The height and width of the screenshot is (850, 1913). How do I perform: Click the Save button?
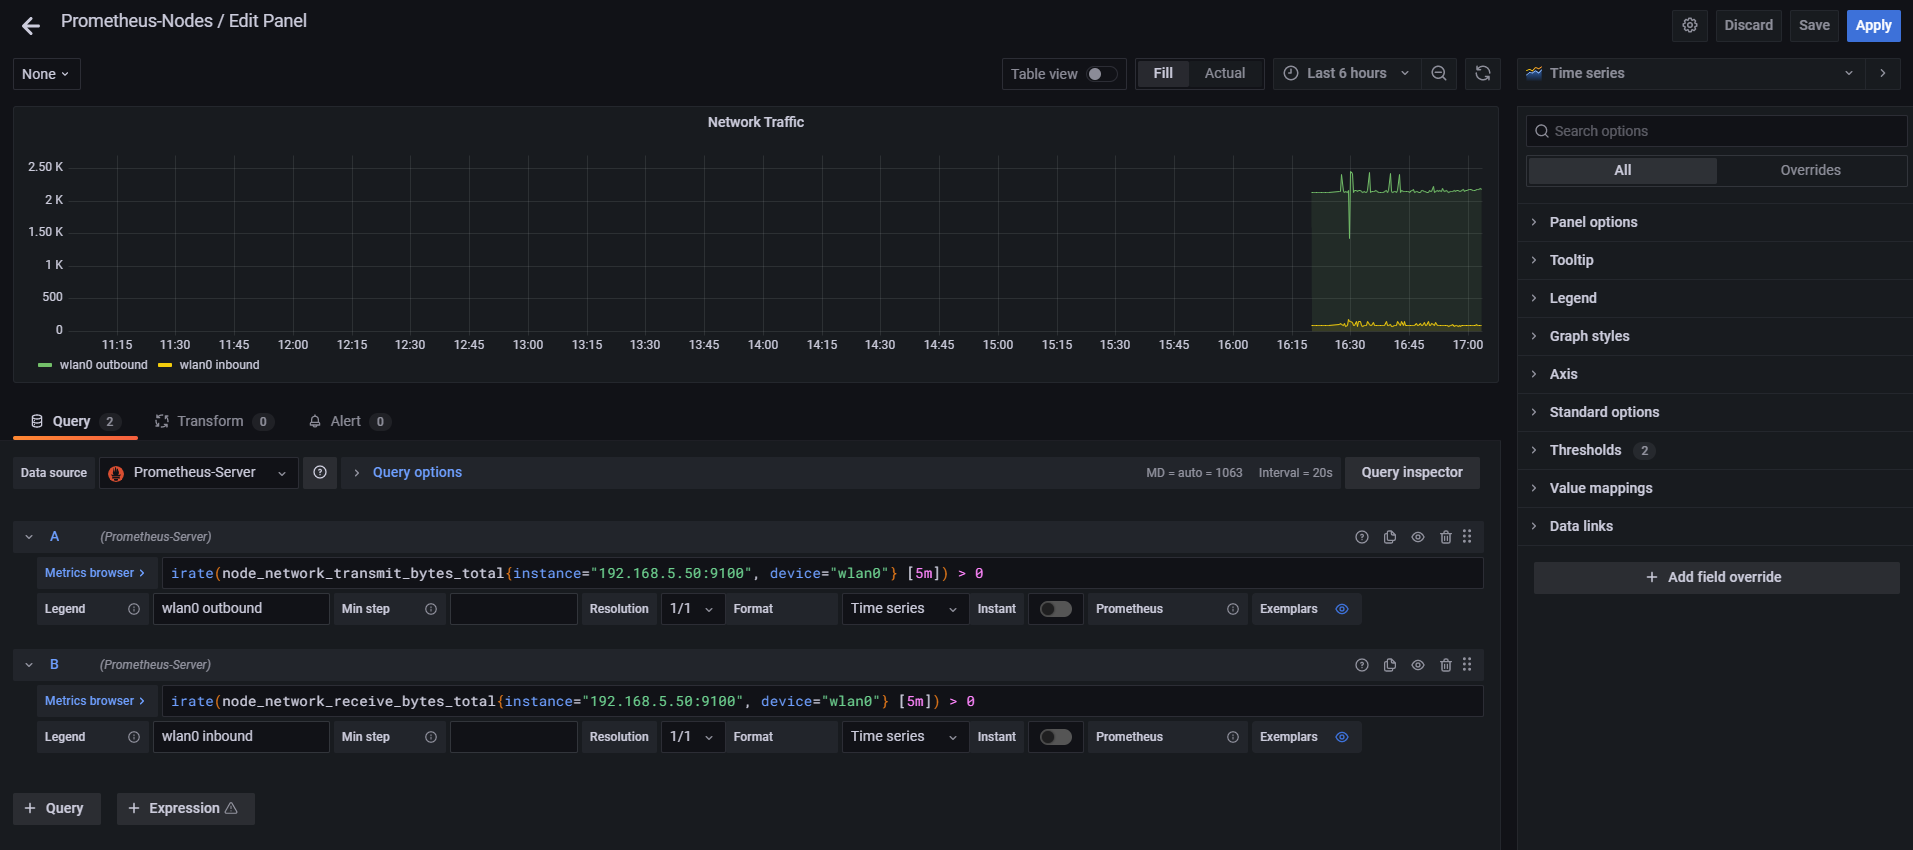tap(1814, 25)
